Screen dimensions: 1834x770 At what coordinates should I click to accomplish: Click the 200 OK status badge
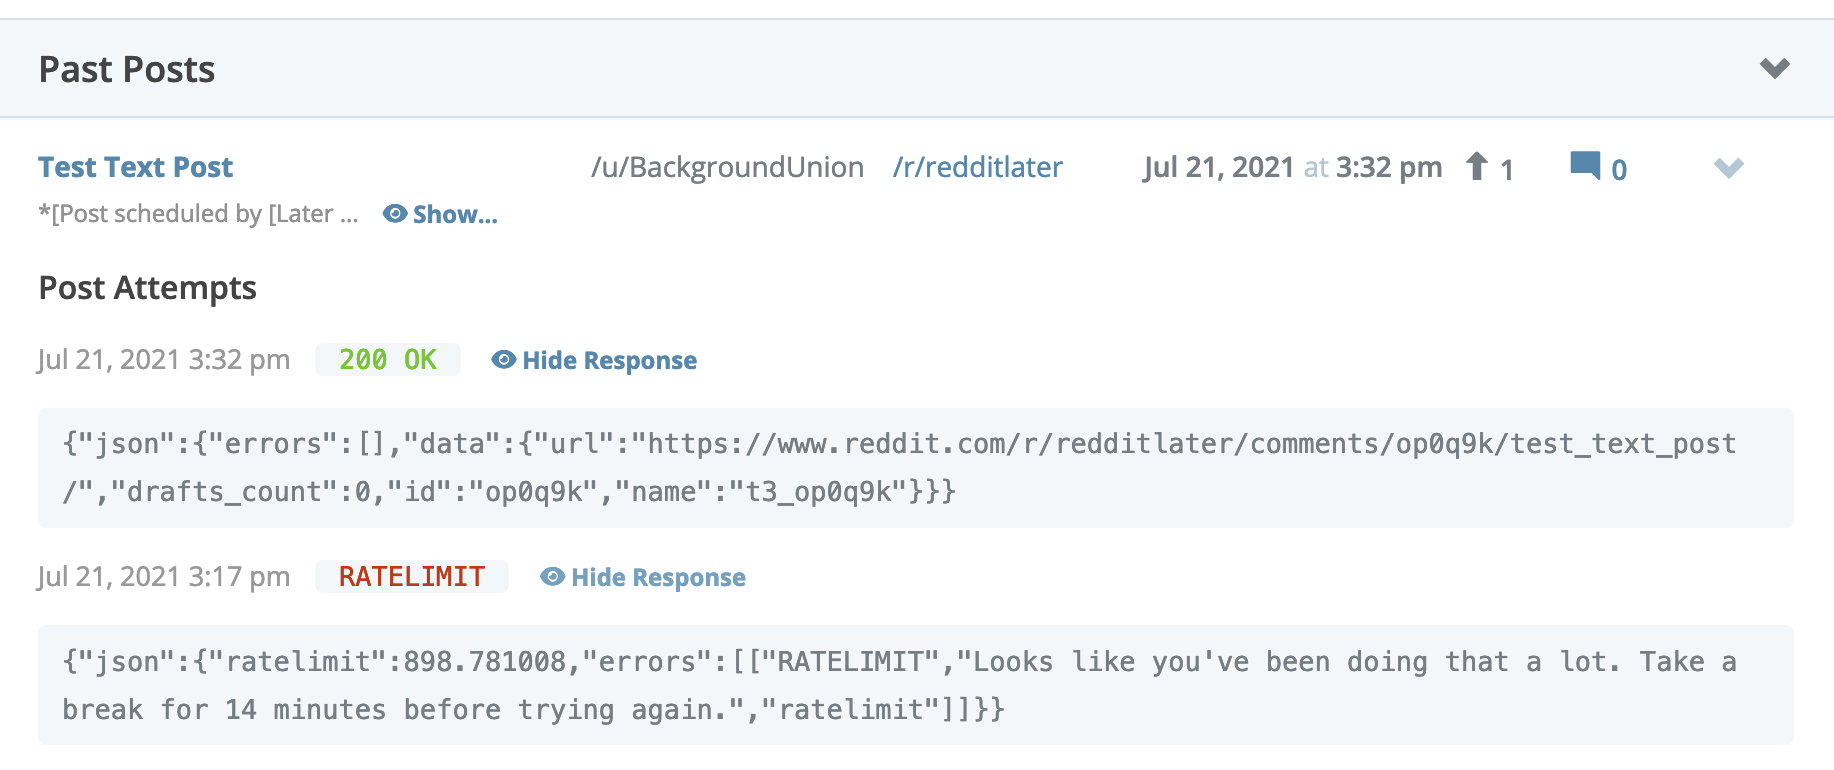(388, 360)
